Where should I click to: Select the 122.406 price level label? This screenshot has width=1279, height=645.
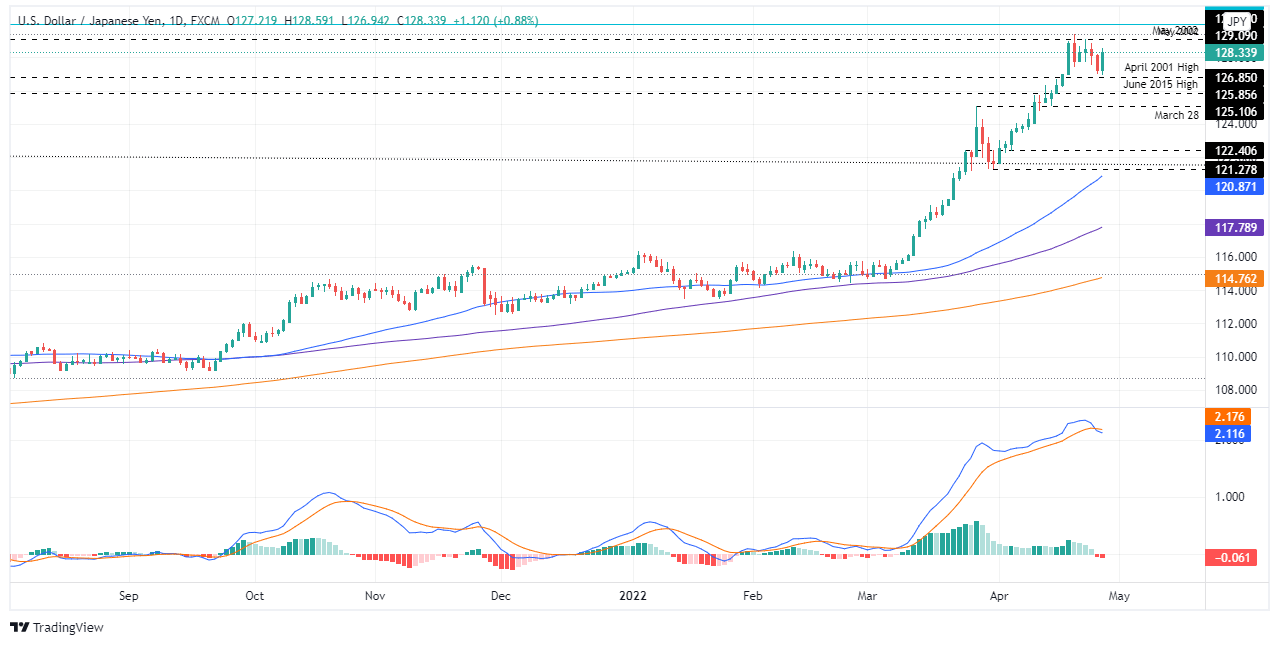point(1236,151)
